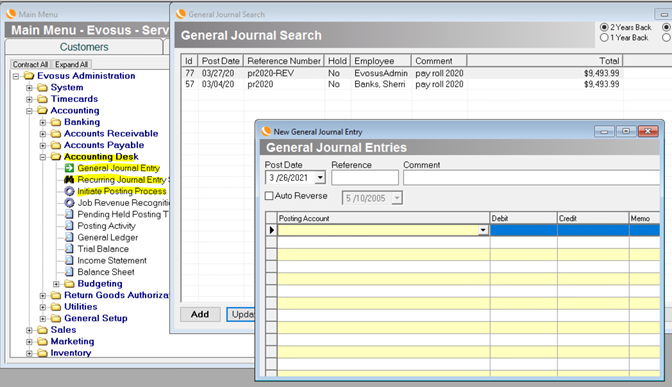Select the pr2020-REV journal row

pyautogui.click(x=403, y=73)
